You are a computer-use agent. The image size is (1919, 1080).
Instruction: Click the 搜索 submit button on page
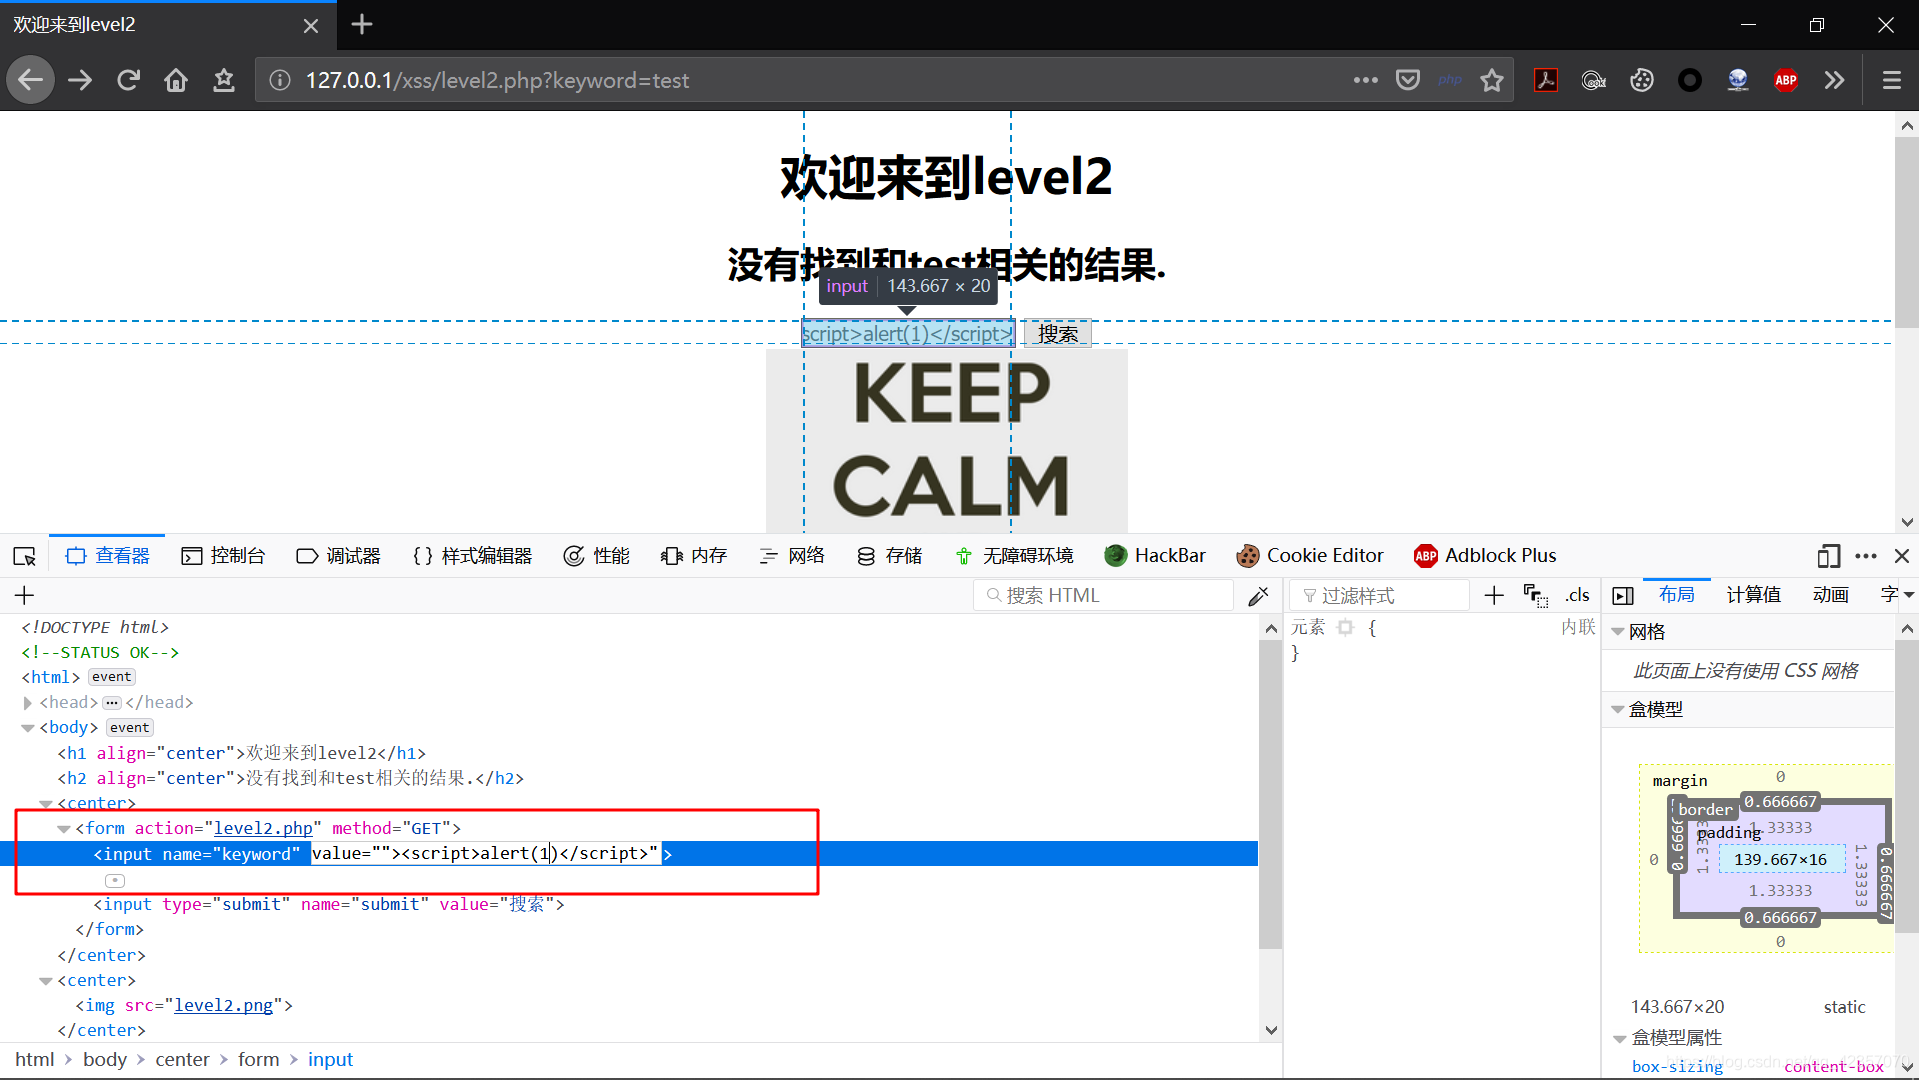(x=1058, y=334)
